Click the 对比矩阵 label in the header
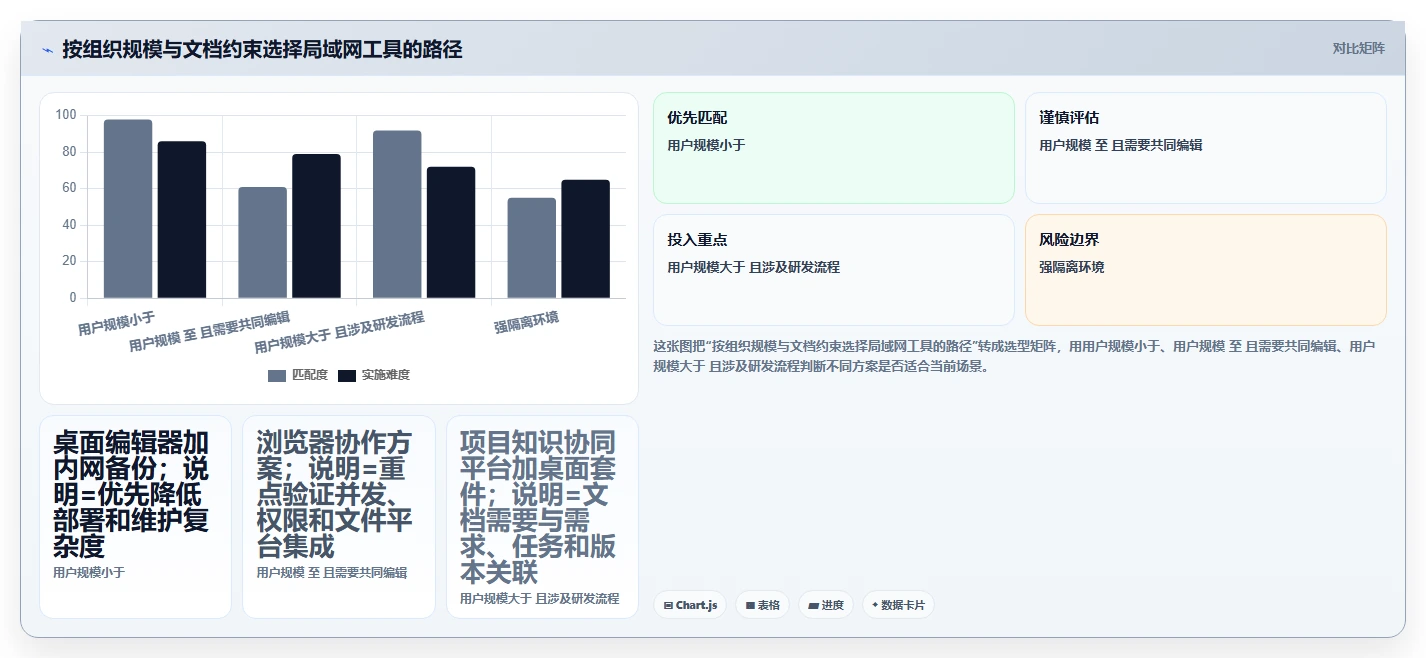The image size is (1426, 658). pyautogui.click(x=1358, y=48)
